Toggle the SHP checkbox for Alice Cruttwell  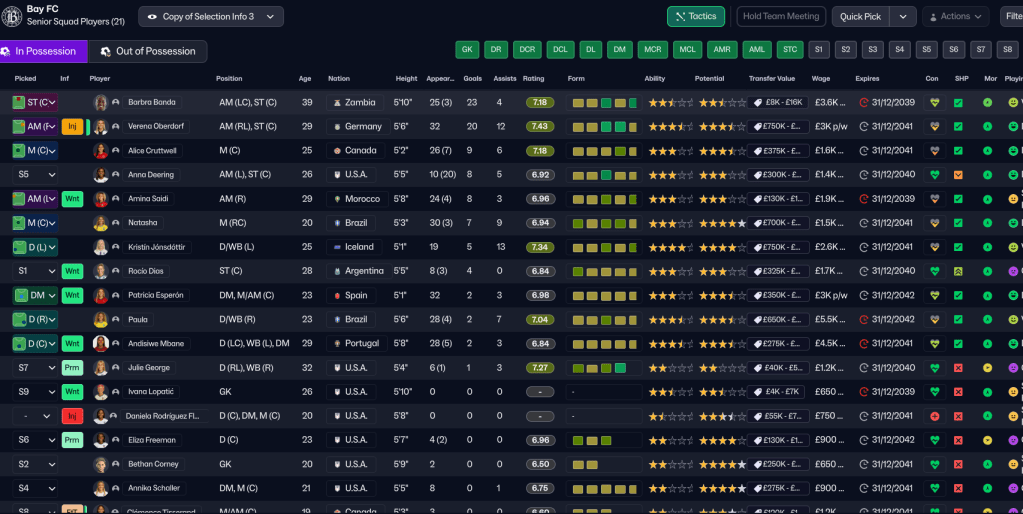(958, 151)
